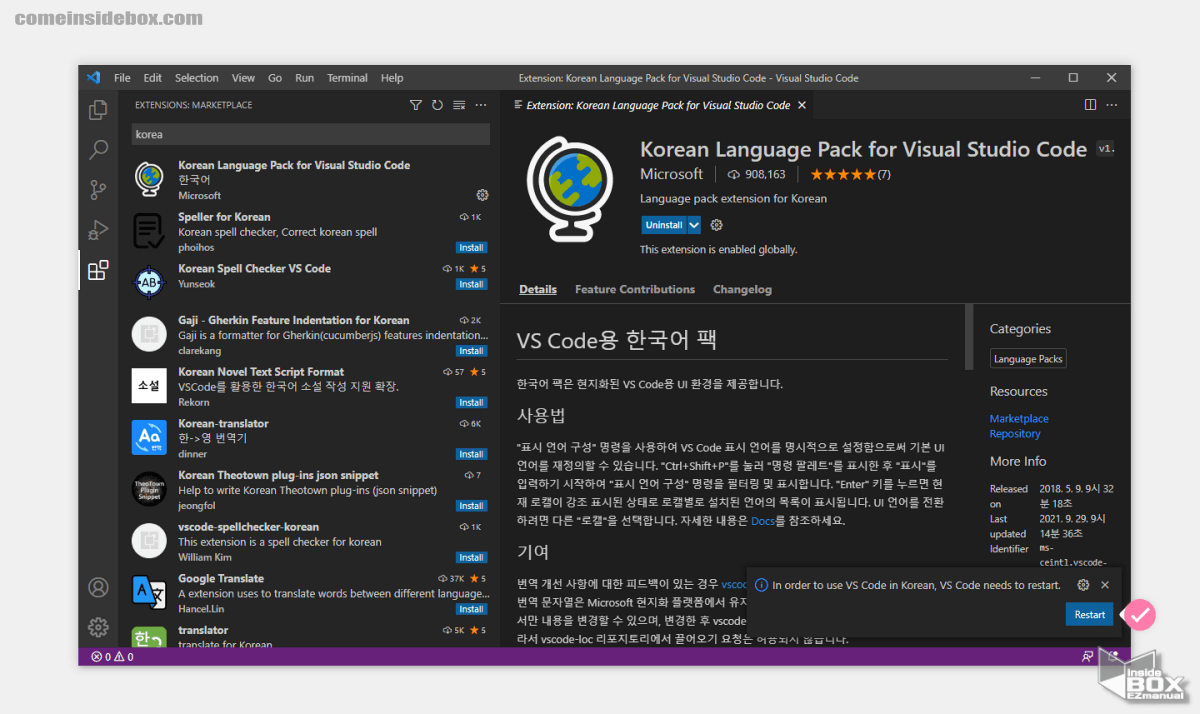
Task: Open the Run menu
Action: (304, 78)
